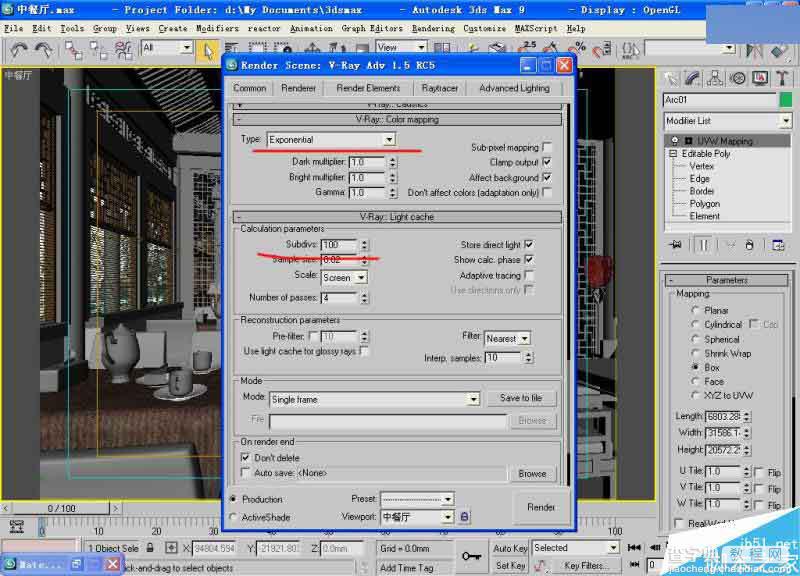Click the Set Key button
This screenshot has width=800, height=576.
point(510,565)
